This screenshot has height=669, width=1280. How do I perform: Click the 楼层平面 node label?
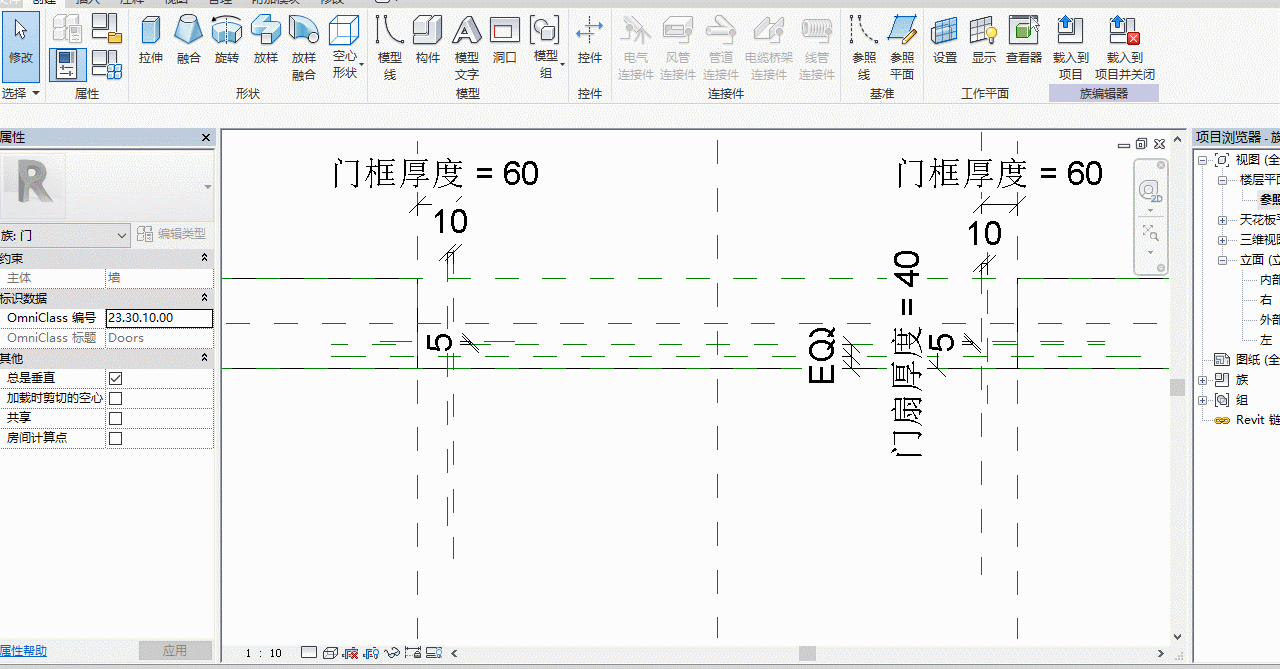point(1259,180)
